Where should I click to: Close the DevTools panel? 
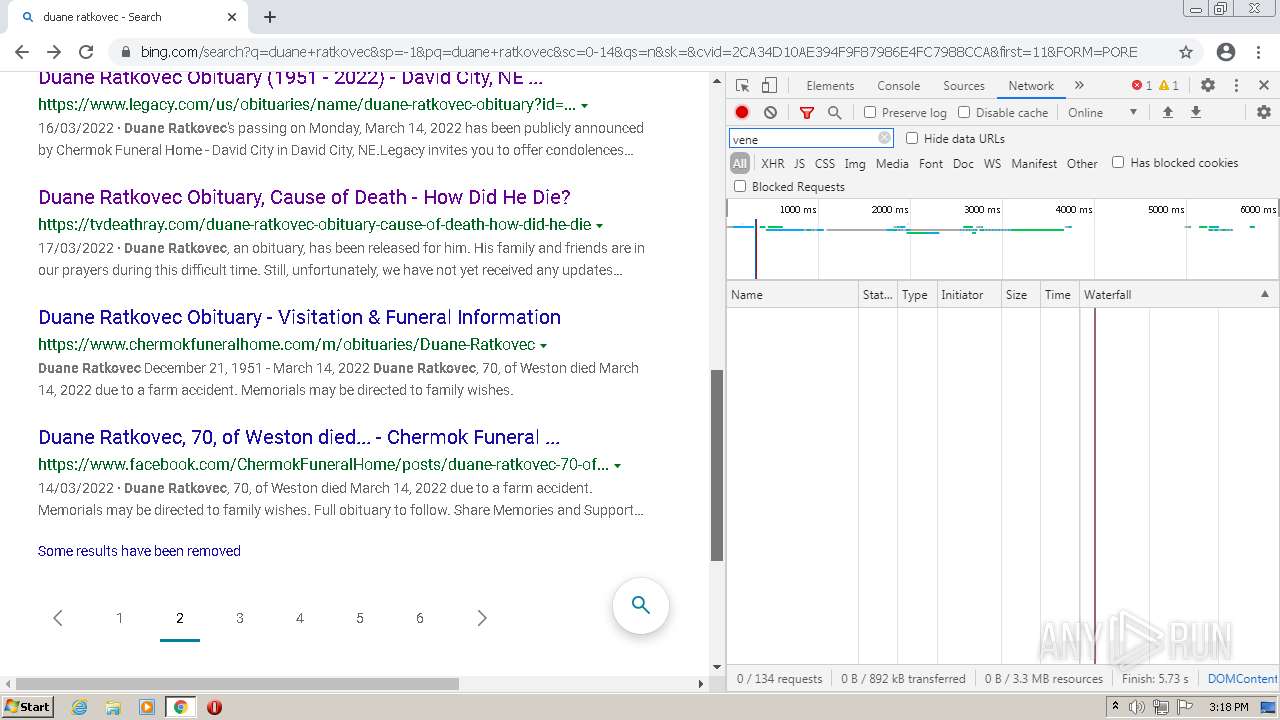[x=1264, y=86]
